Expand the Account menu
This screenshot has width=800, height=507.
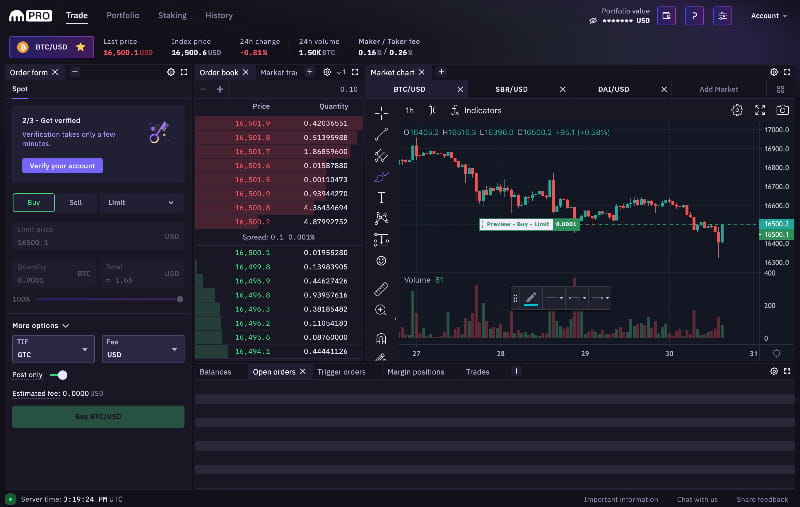tap(769, 16)
